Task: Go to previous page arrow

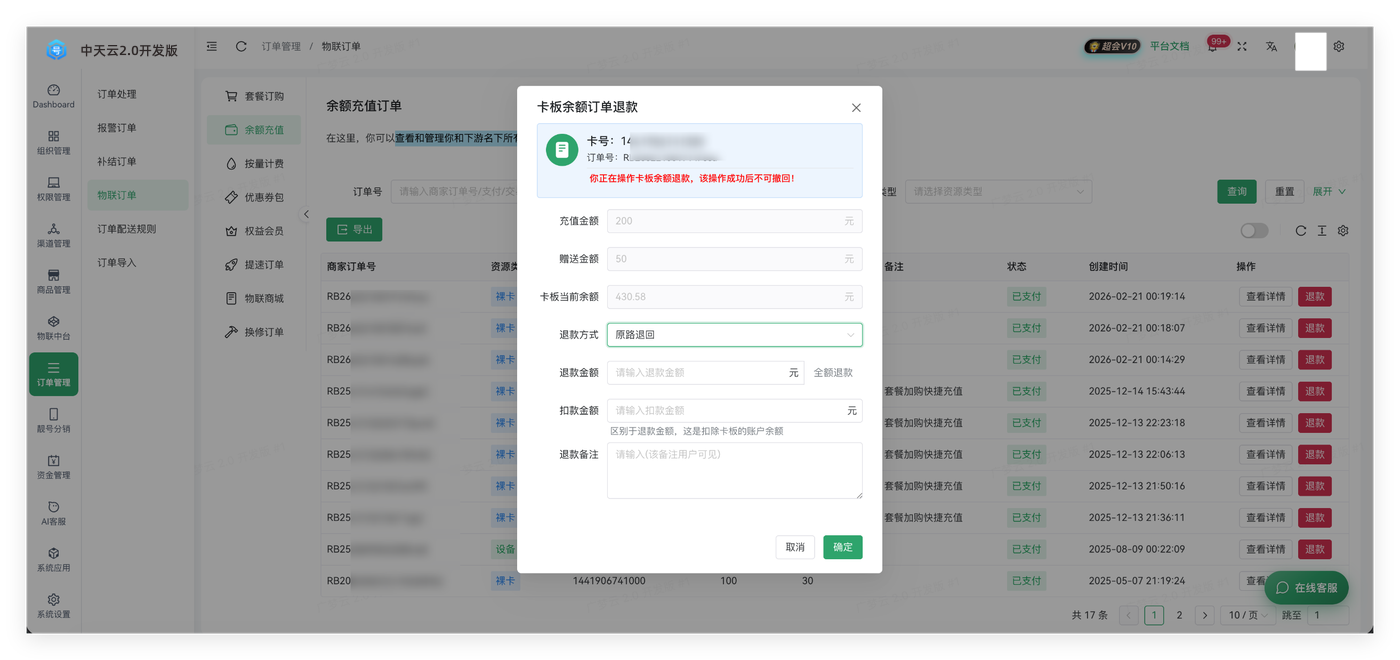Action: tap(1129, 615)
